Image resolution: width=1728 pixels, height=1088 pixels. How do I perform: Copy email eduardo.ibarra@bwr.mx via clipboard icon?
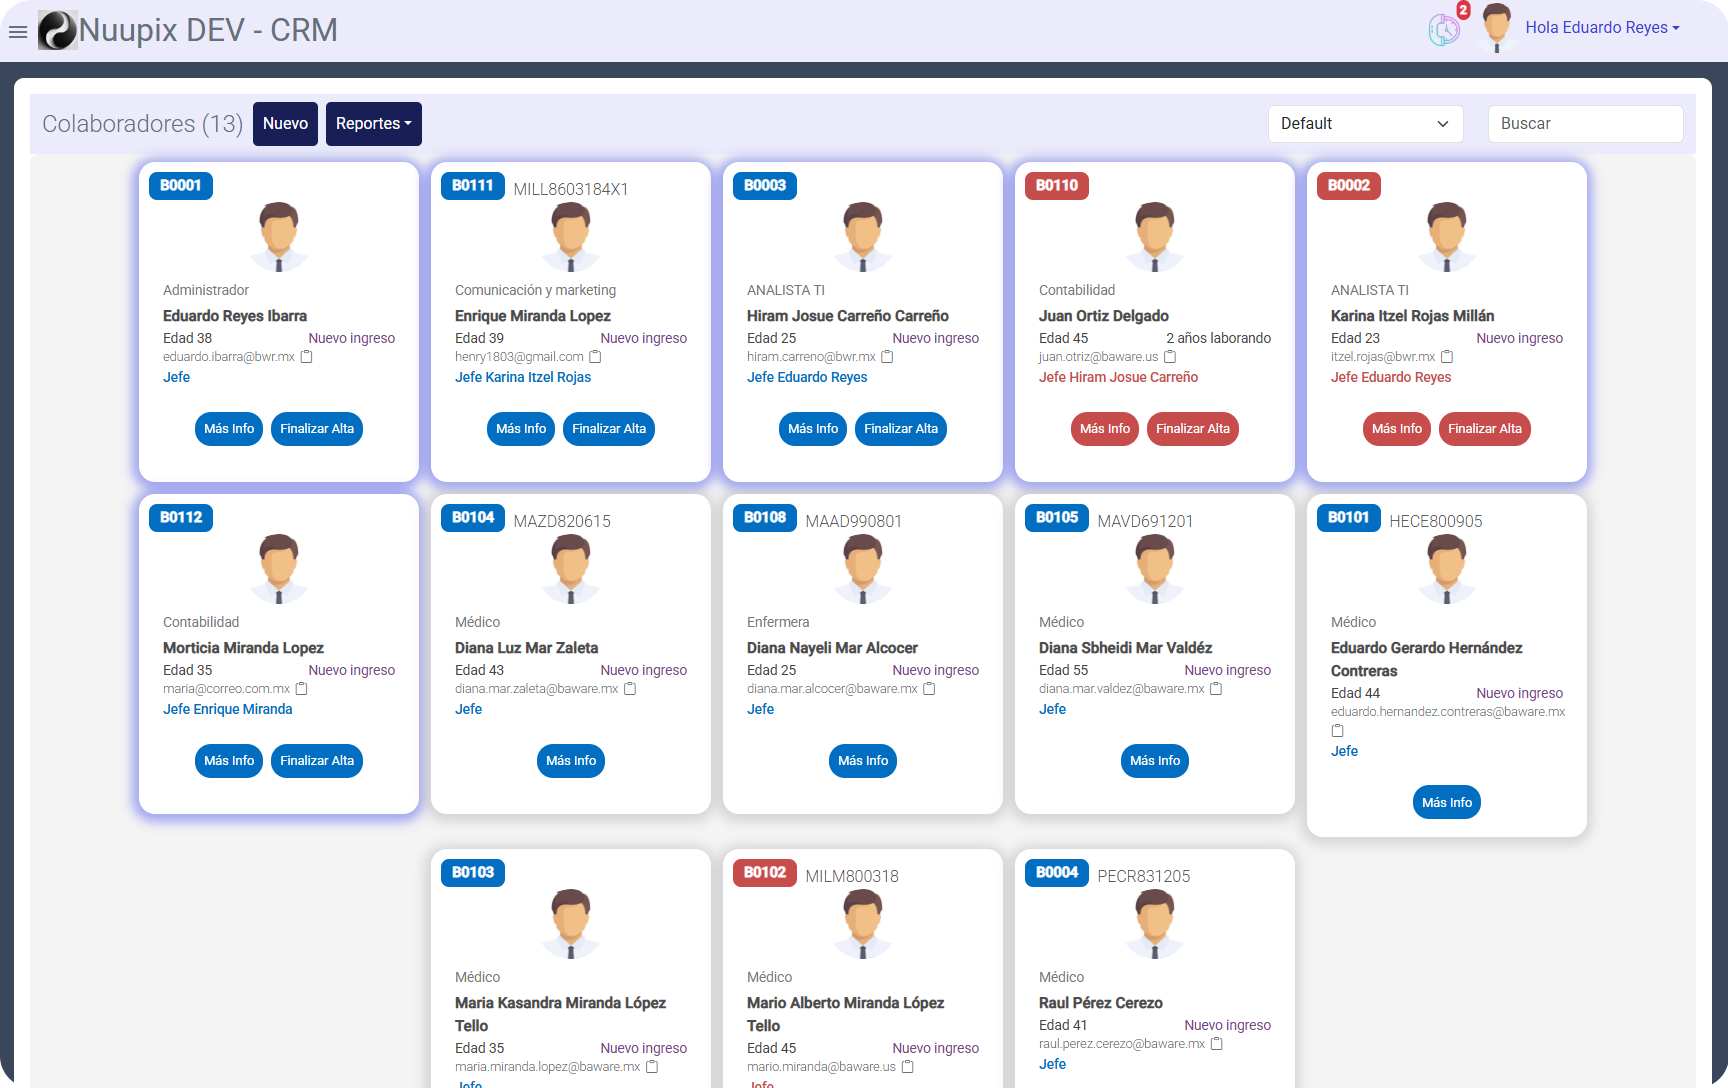(x=307, y=357)
